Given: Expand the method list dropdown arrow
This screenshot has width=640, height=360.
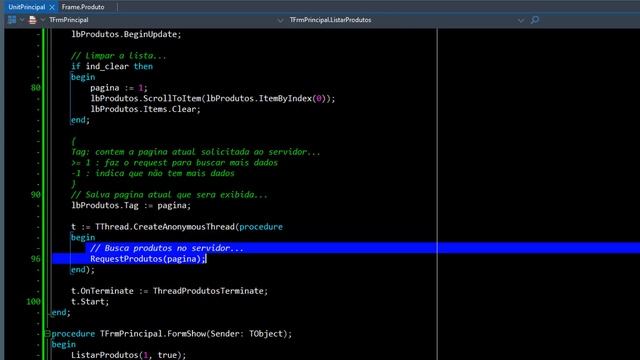Looking at the screenshot, I should 521,20.
